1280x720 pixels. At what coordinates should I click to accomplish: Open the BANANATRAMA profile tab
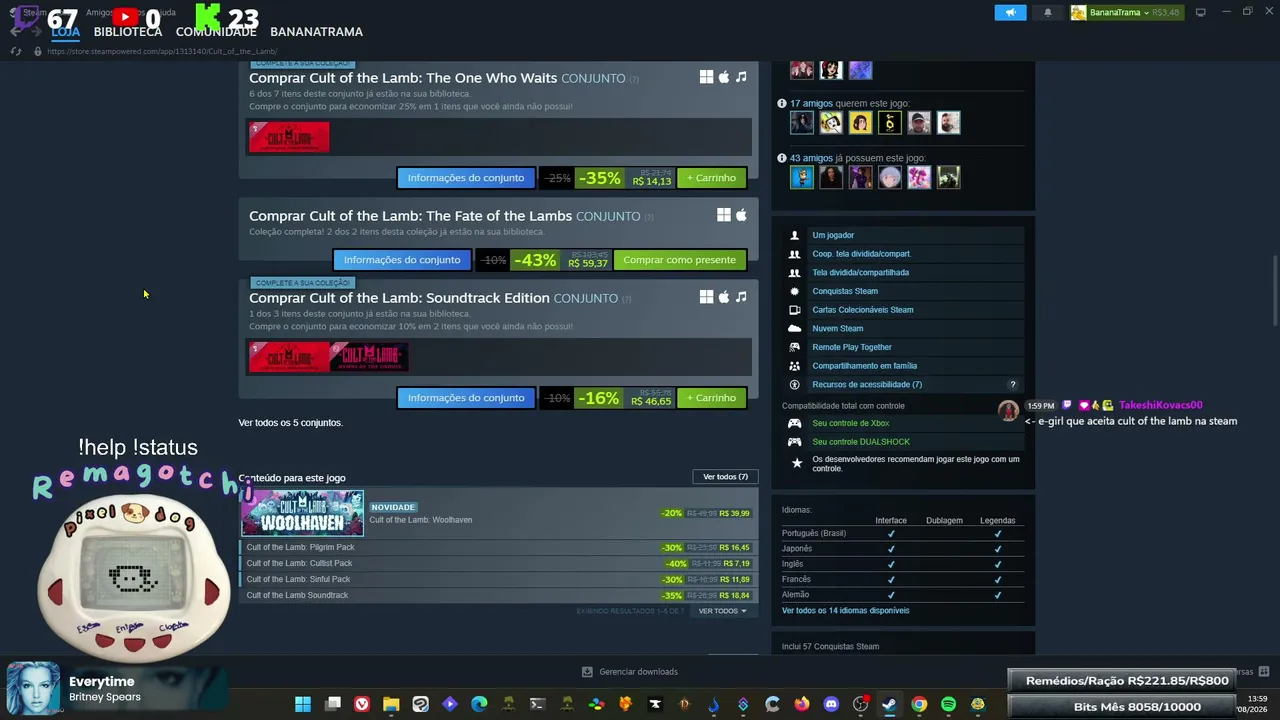[x=316, y=32]
